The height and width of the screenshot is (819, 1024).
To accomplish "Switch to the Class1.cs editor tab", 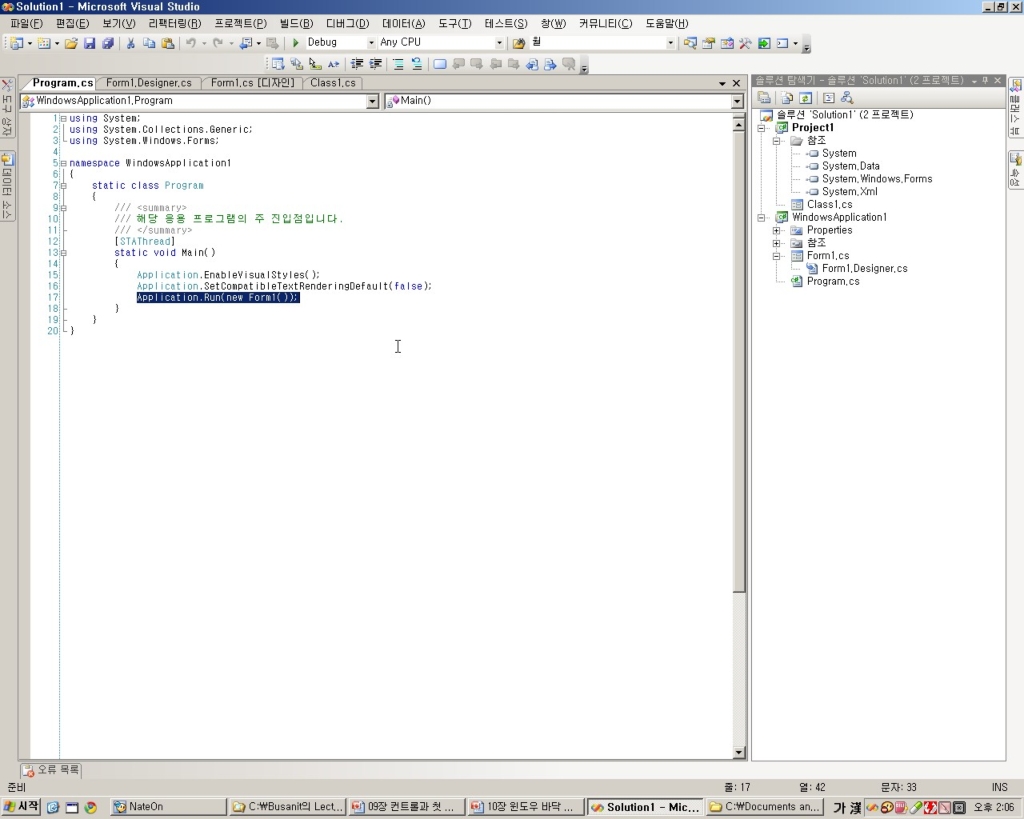I will coord(332,83).
